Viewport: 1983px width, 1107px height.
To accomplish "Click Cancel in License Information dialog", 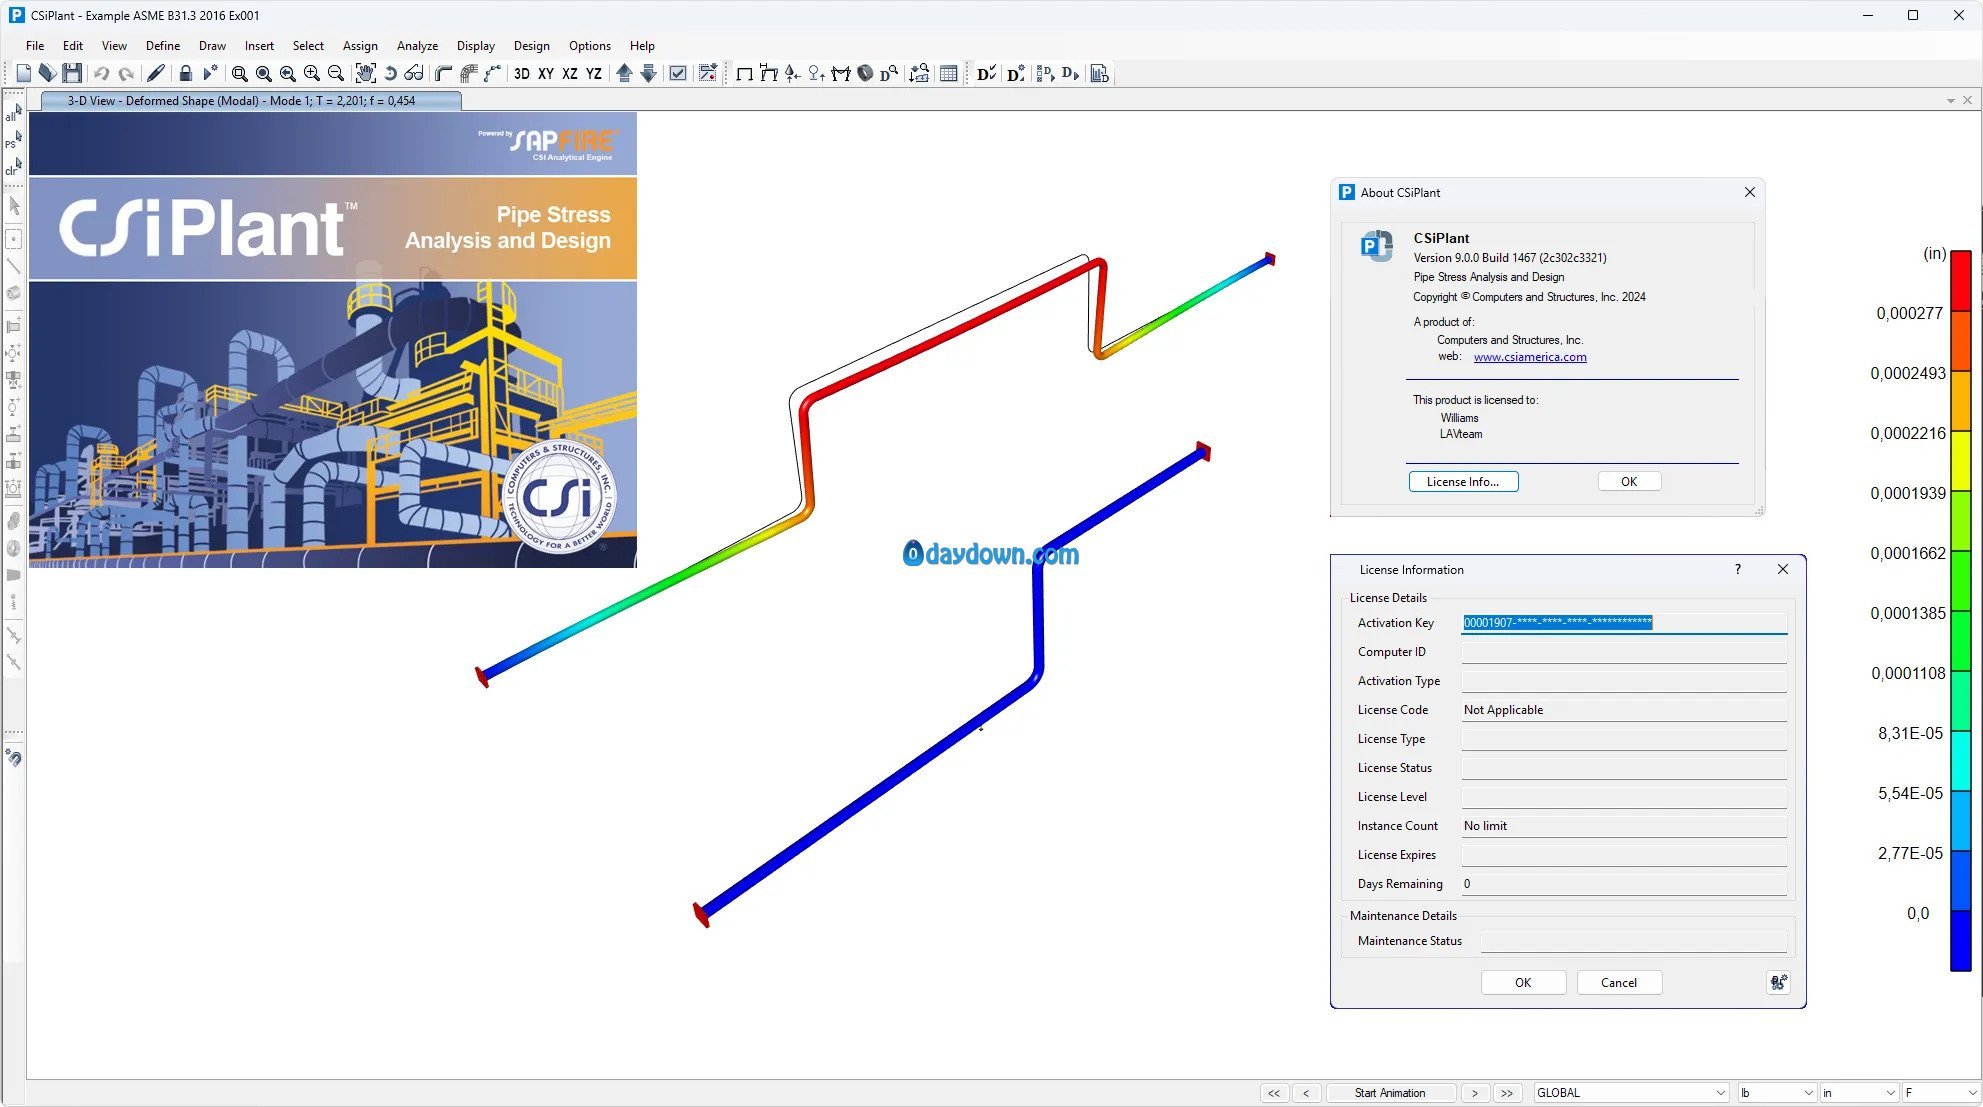I will click(x=1619, y=983).
